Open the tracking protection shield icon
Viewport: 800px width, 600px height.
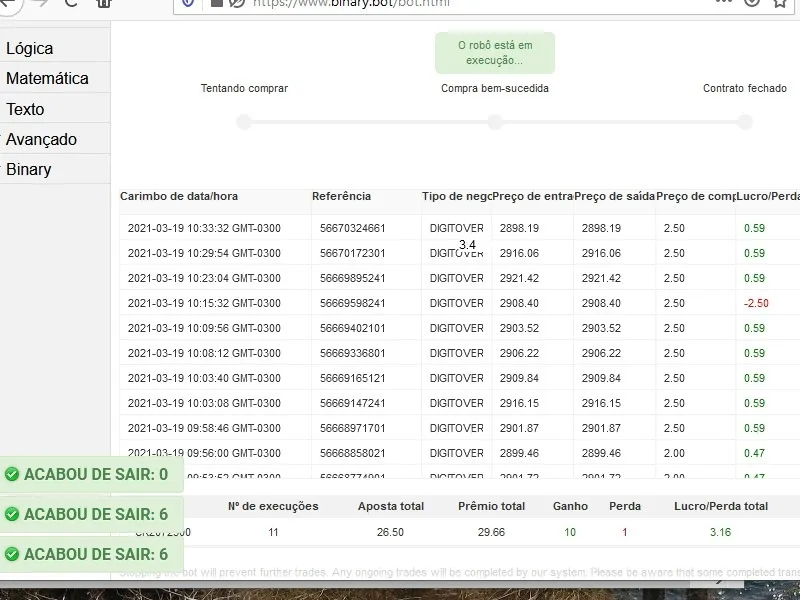(189, 3)
